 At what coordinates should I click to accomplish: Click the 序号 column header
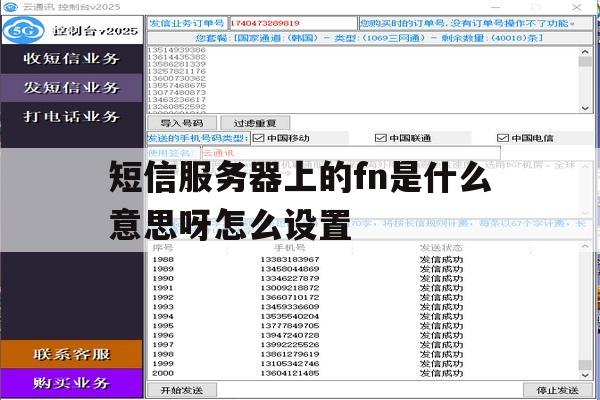pos(163,248)
